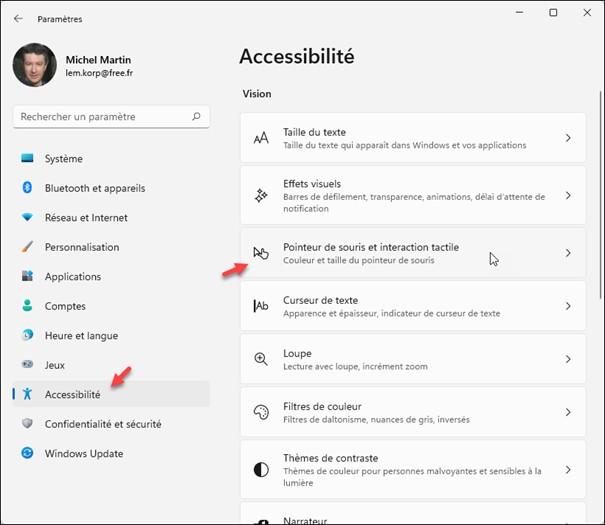Expand Curseur de texte chevron
Viewport: 605px width, 525px height.
(568, 306)
